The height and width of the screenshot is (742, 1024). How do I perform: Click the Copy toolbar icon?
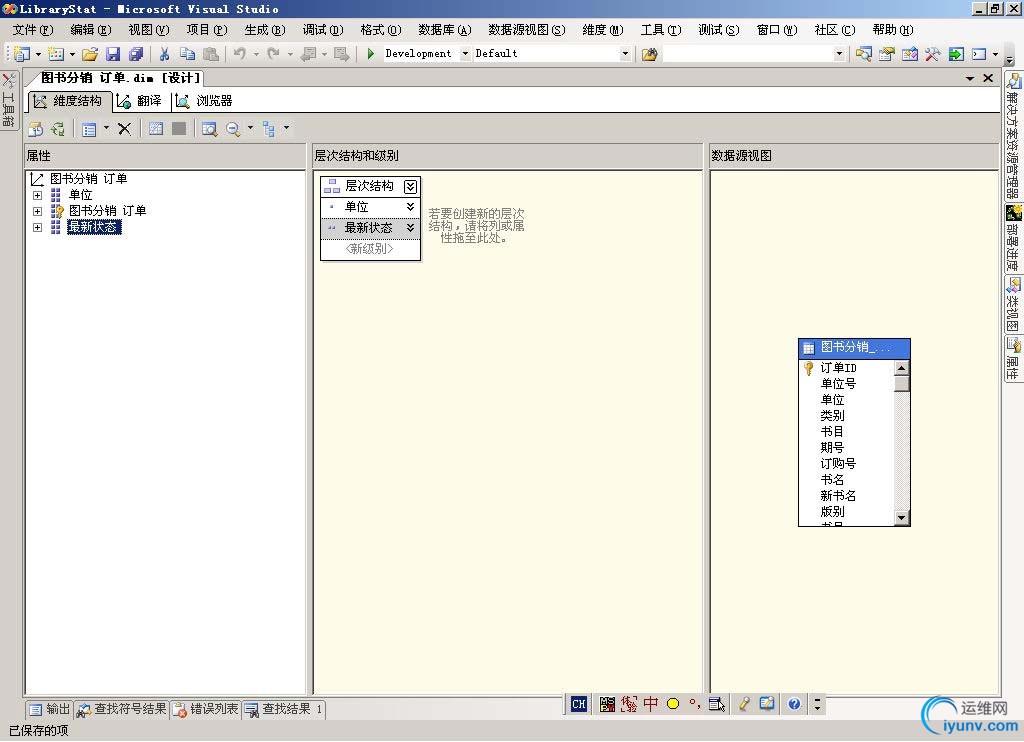pyautogui.click(x=187, y=54)
